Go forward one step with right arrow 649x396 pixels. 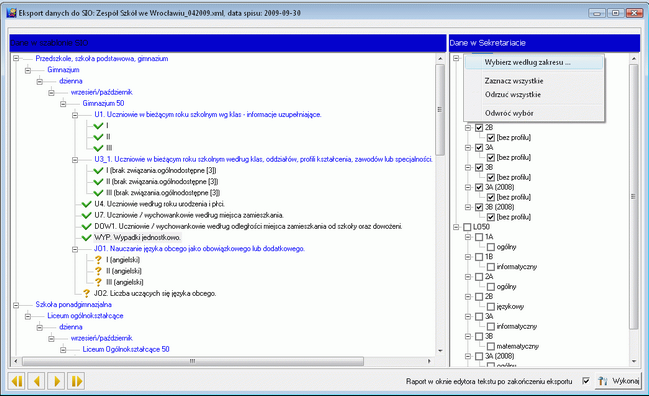pyautogui.click(x=57, y=381)
